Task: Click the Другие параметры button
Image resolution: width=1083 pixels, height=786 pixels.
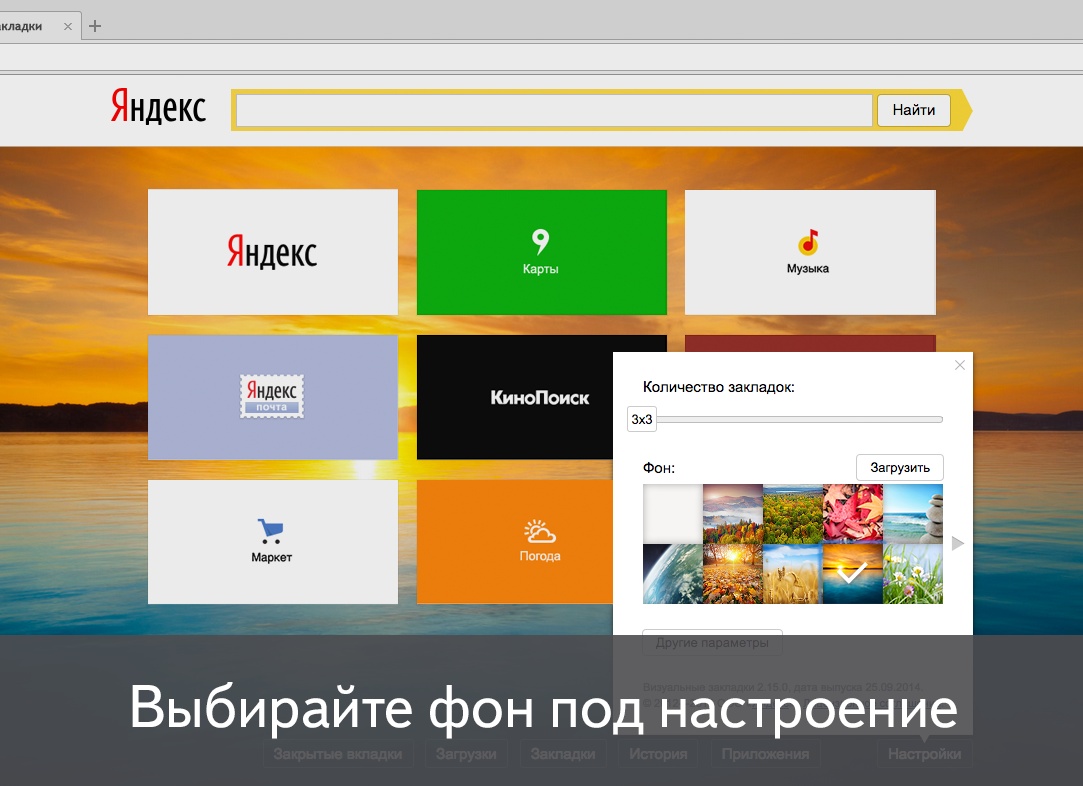Action: pyautogui.click(x=712, y=642)
